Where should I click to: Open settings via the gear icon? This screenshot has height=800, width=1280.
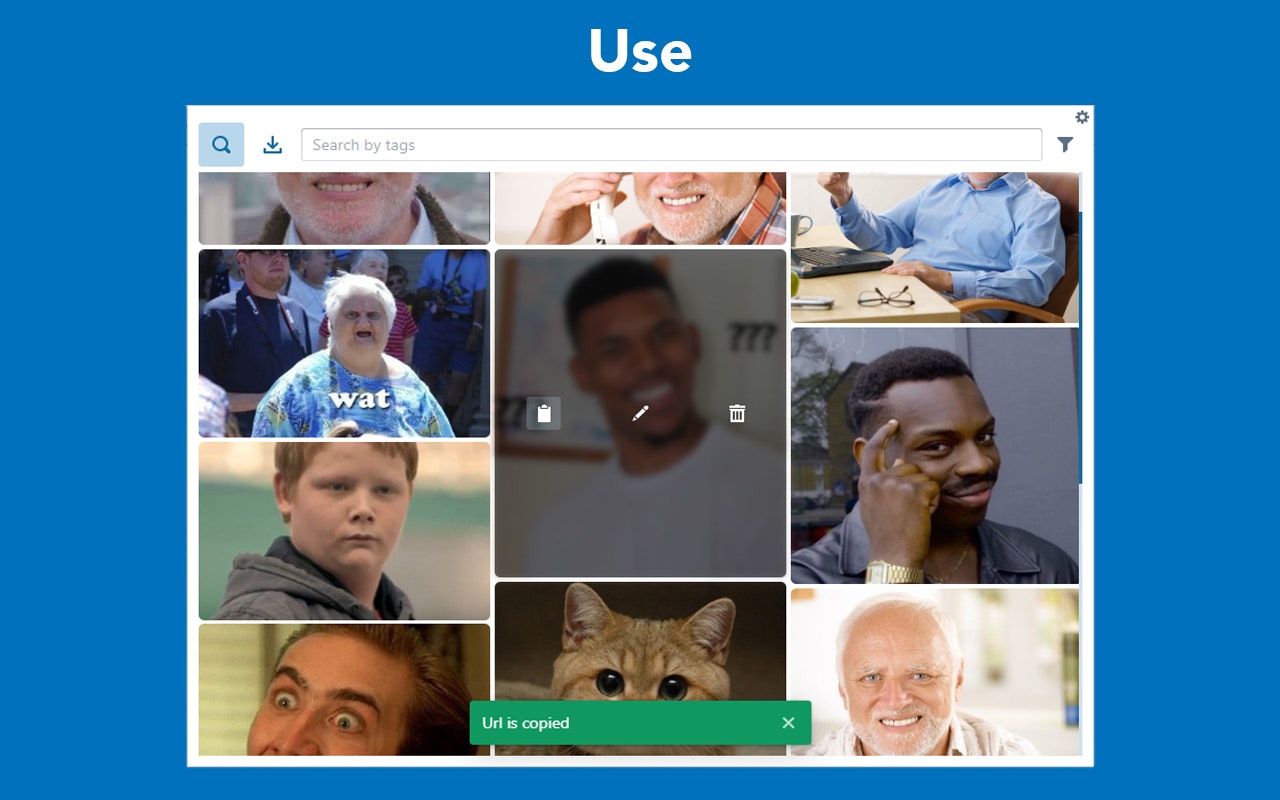1082,117
